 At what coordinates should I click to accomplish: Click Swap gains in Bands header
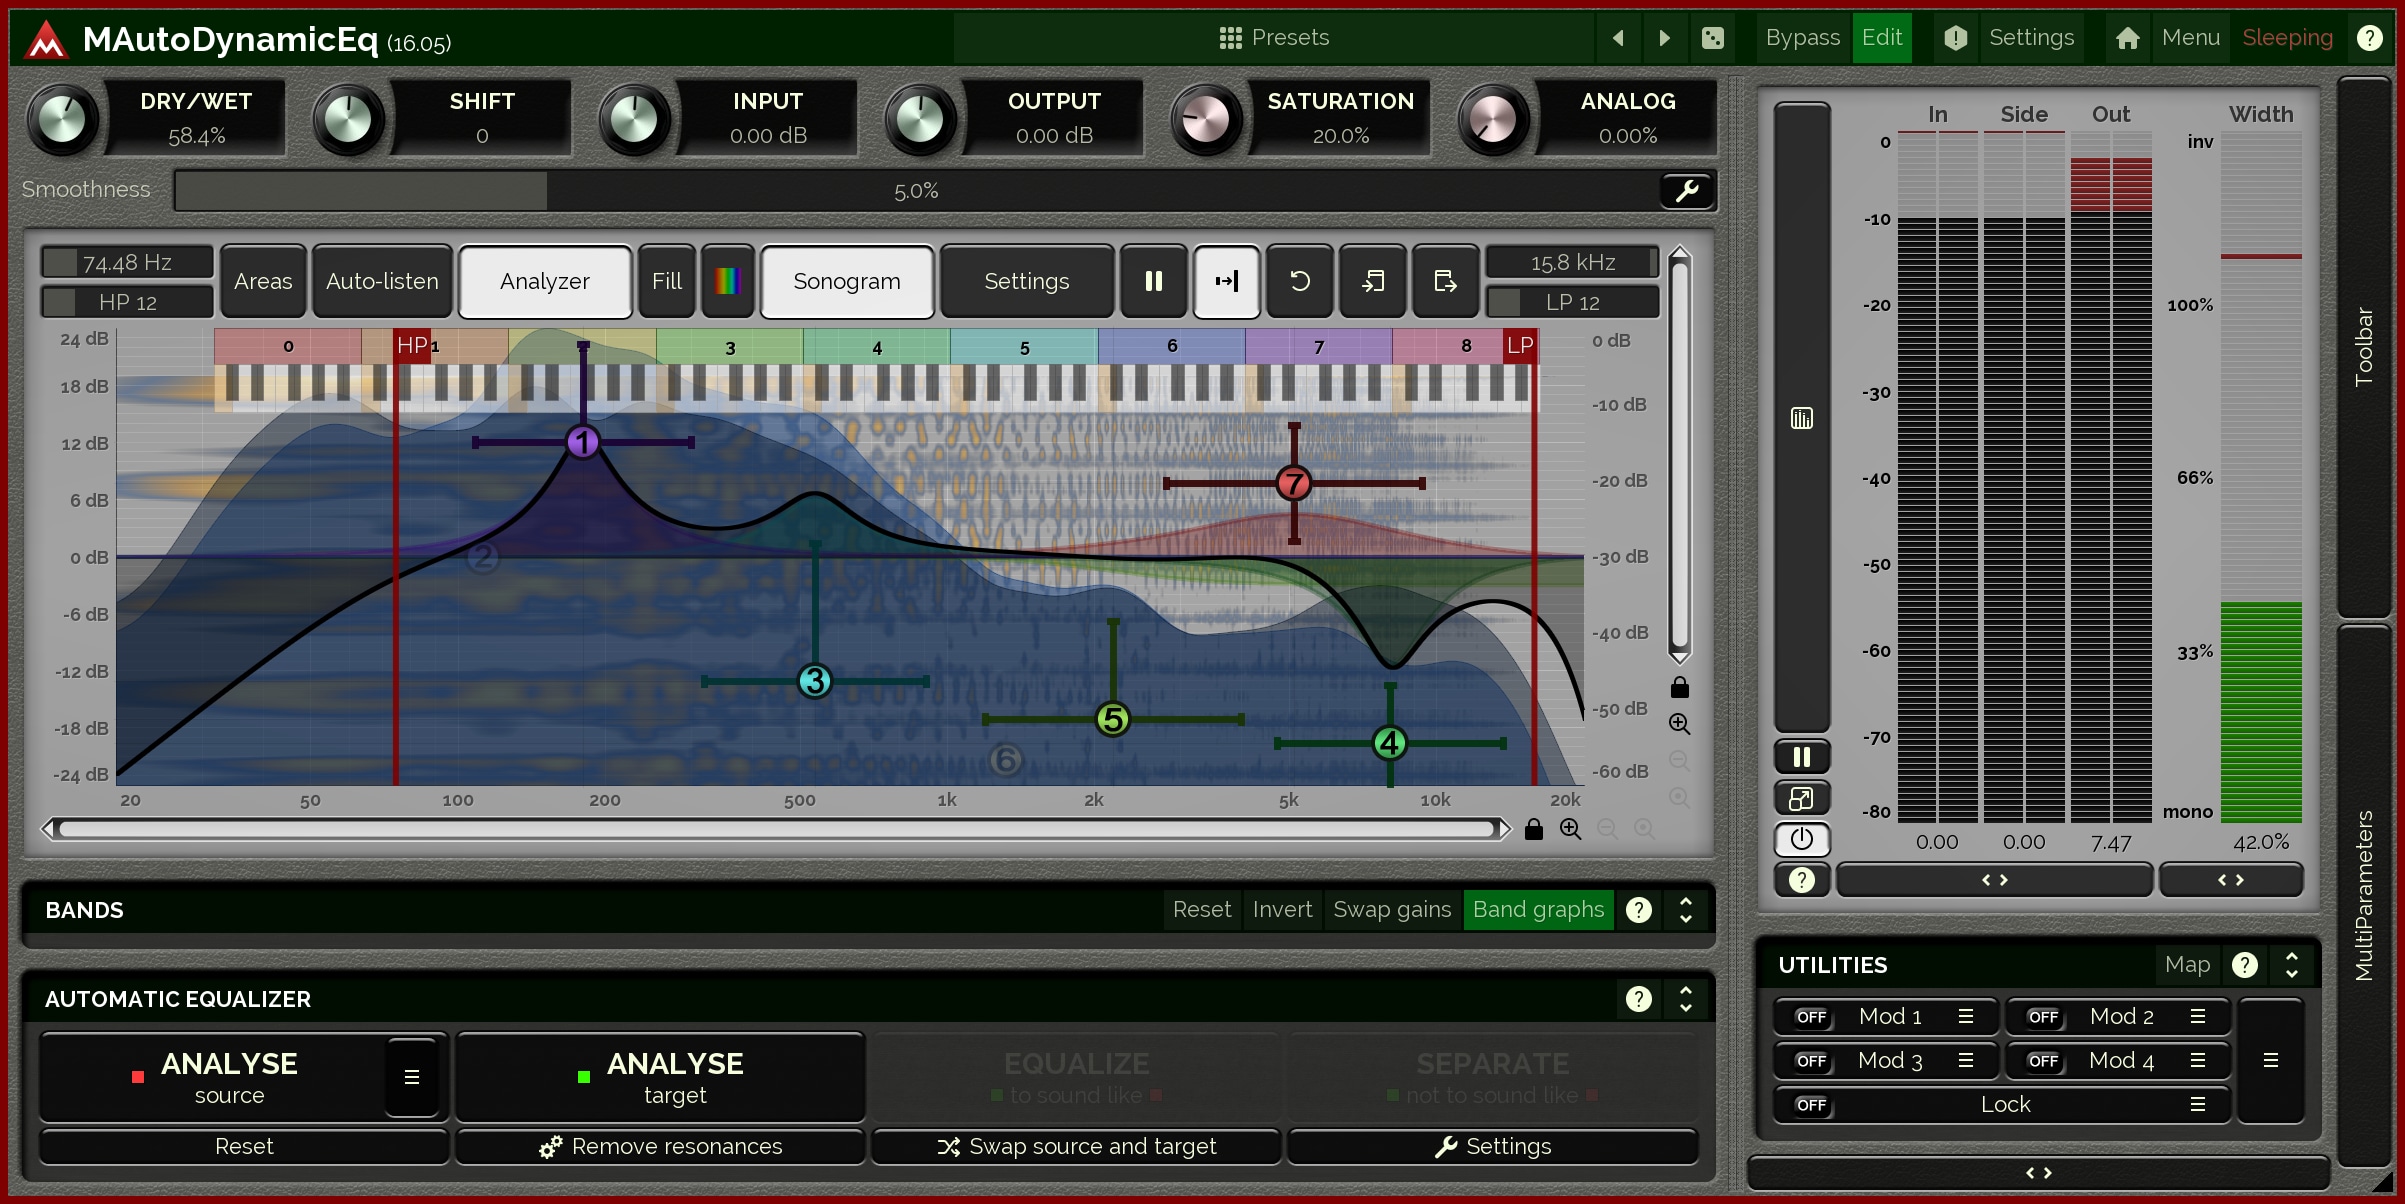[1392, 910]
